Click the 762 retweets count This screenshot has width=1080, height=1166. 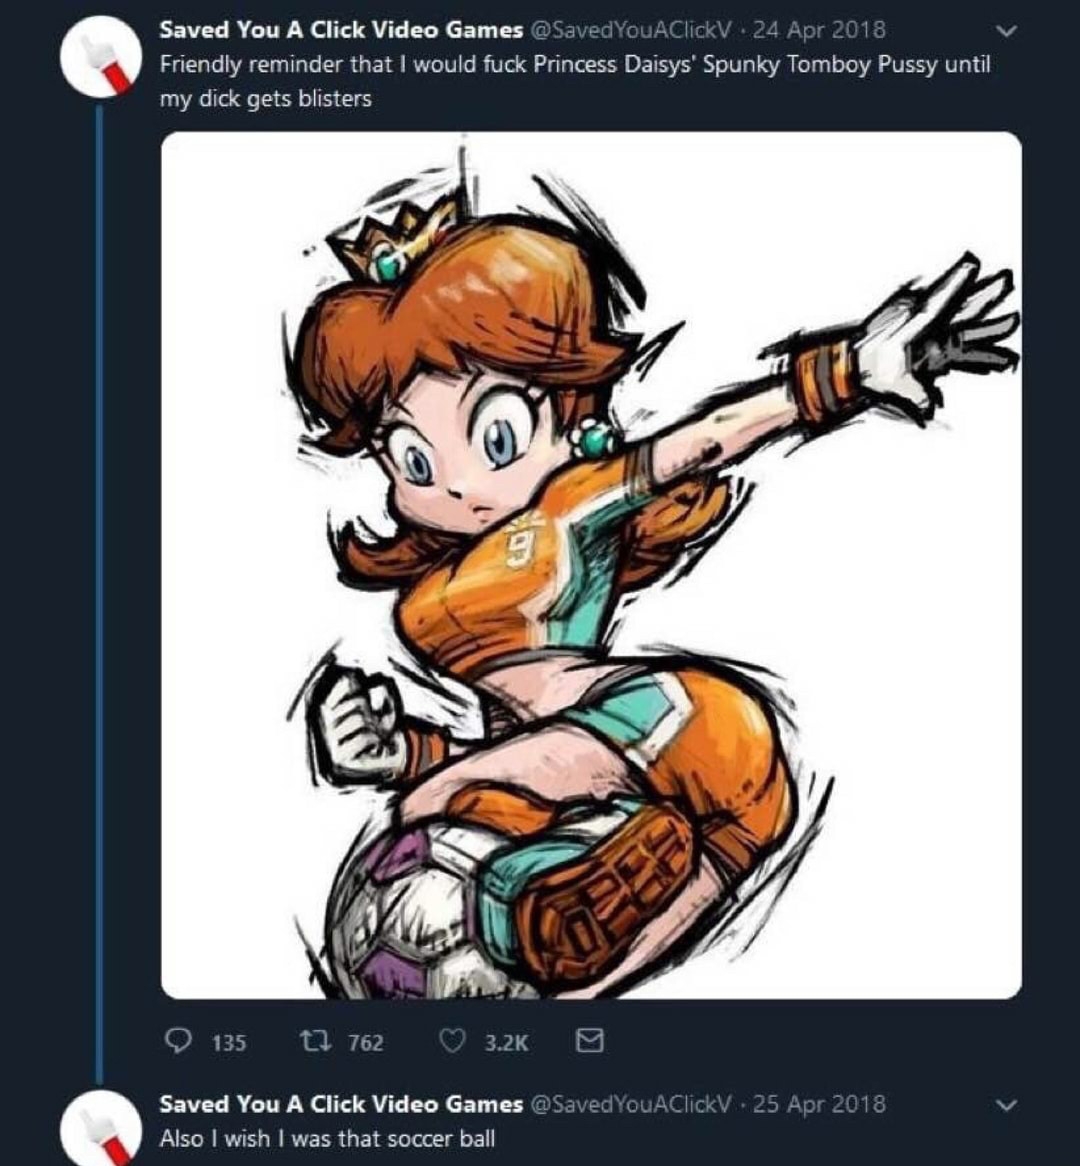click(x=365, y=1043)
